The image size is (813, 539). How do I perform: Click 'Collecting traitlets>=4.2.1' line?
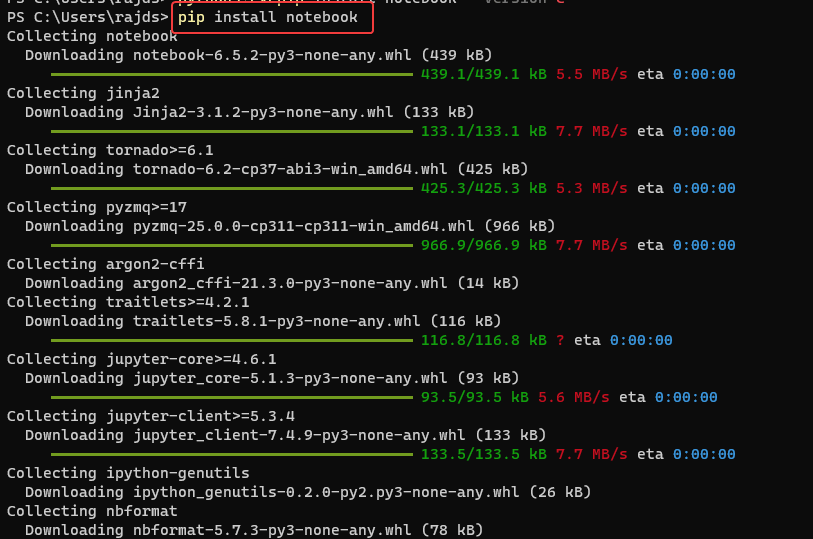128,302
